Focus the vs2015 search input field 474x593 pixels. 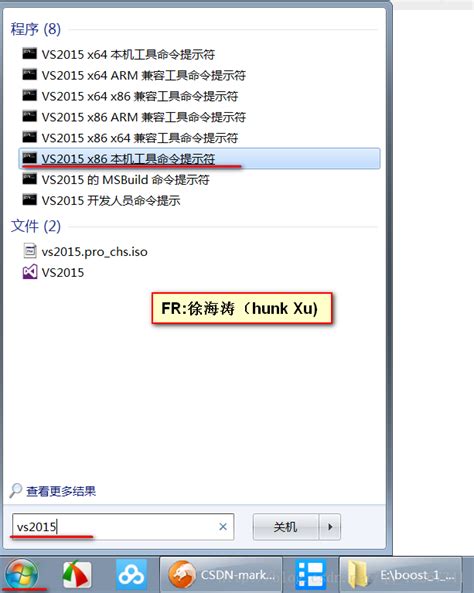pos(123,526)
